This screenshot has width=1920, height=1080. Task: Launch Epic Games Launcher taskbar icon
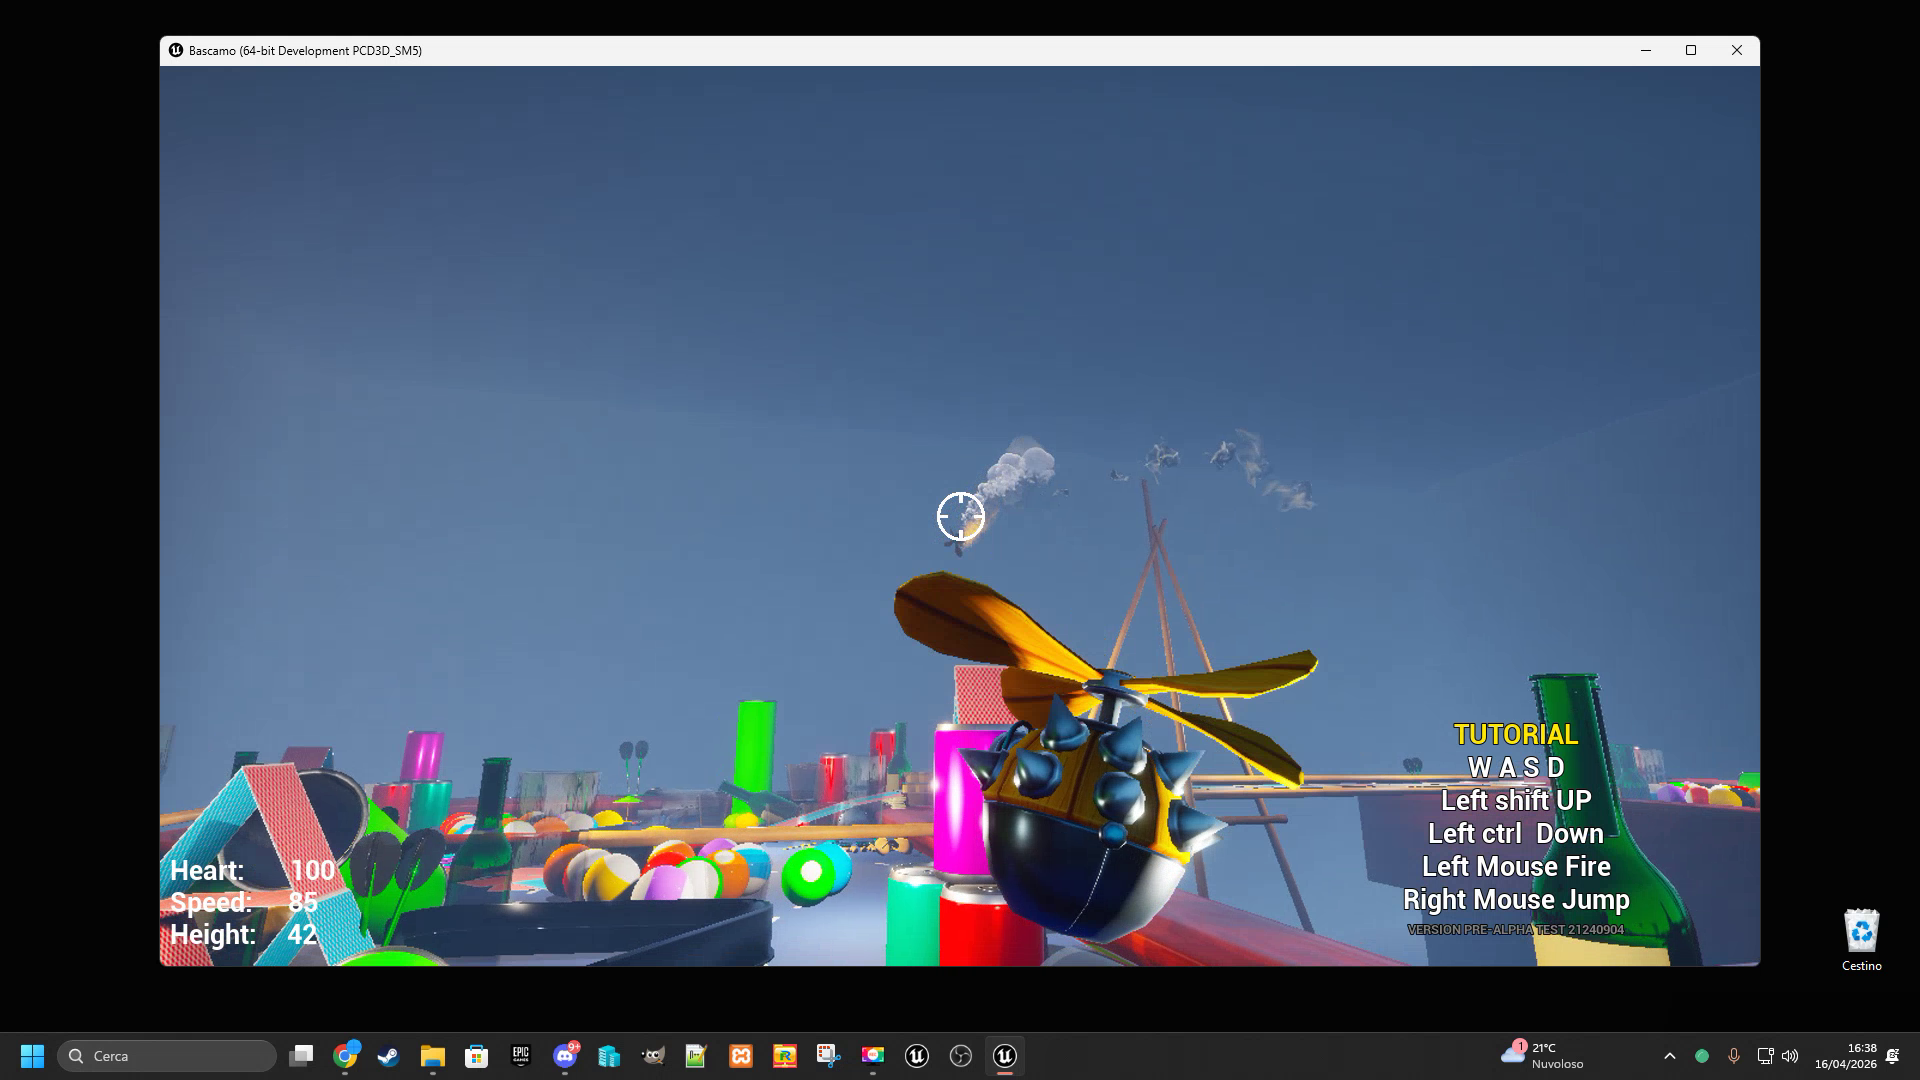(x=520, y=1056)
